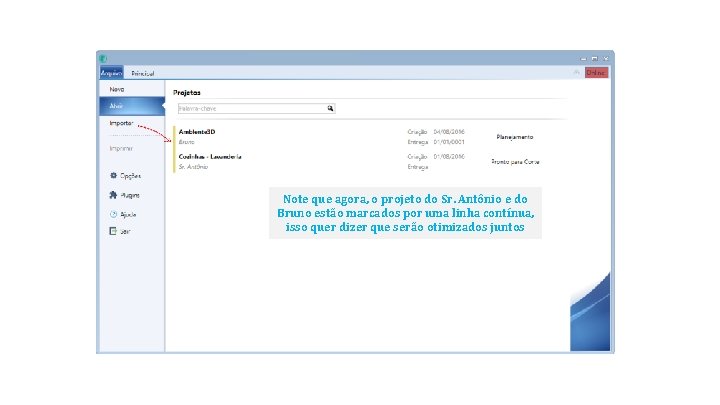Choose Novo in the file menu
Image resolution: width=720 pixels, height=405 pixels.
[117, 90]
